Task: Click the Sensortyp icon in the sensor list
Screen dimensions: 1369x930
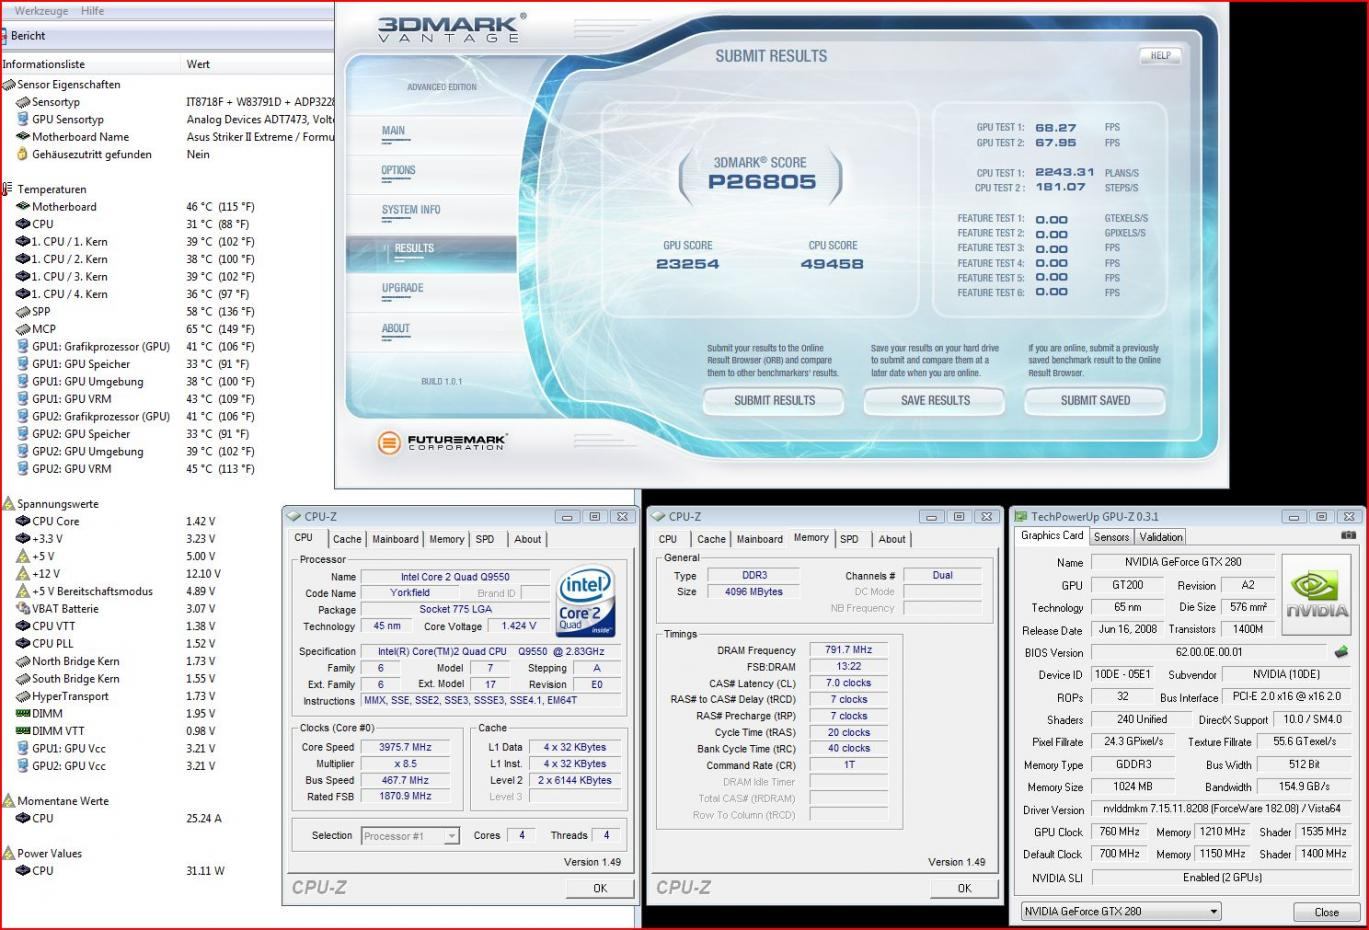Action: [x=23, y=102]
